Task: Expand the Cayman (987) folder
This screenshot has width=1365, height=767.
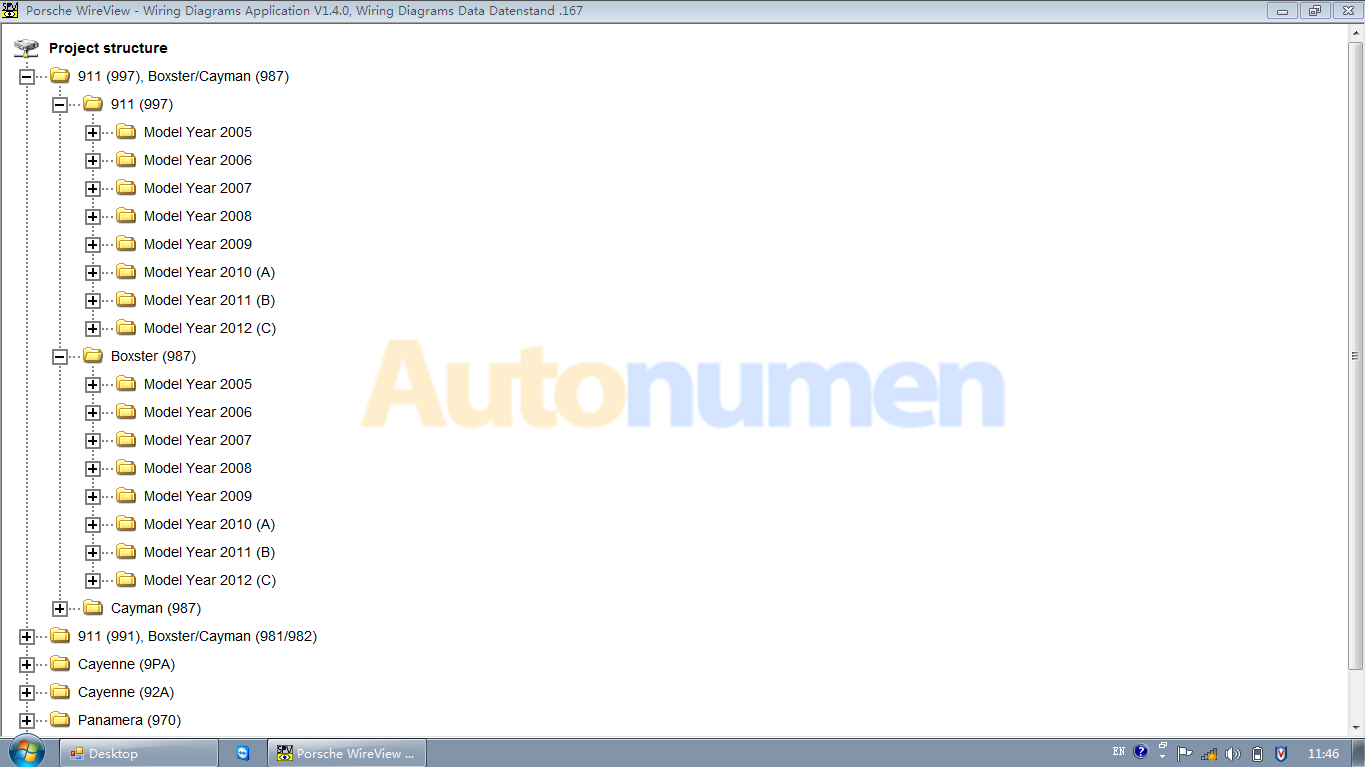Action: click(x=60, y=608)
